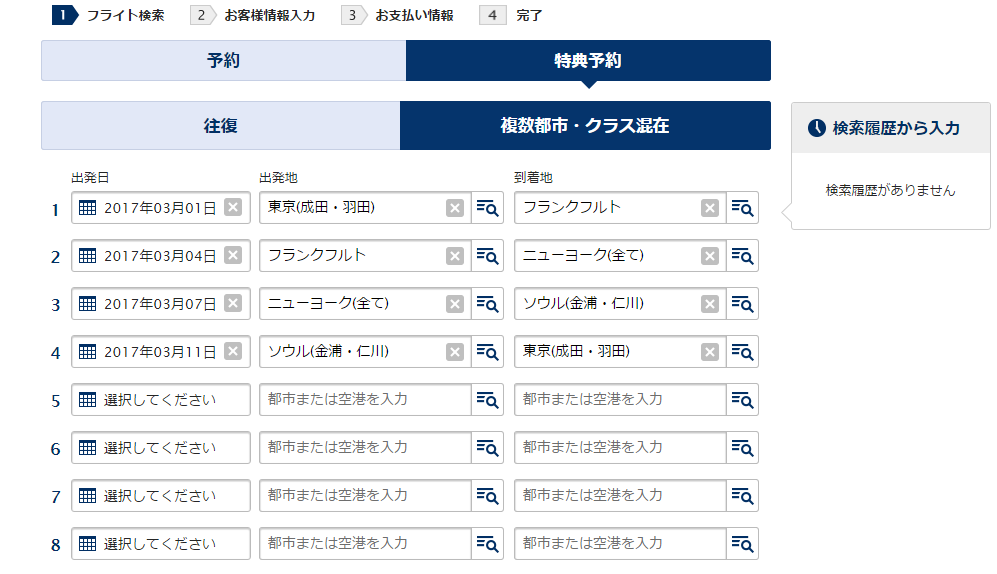
Task: Select the 往復 trip type tab
Action: (221, 125)
